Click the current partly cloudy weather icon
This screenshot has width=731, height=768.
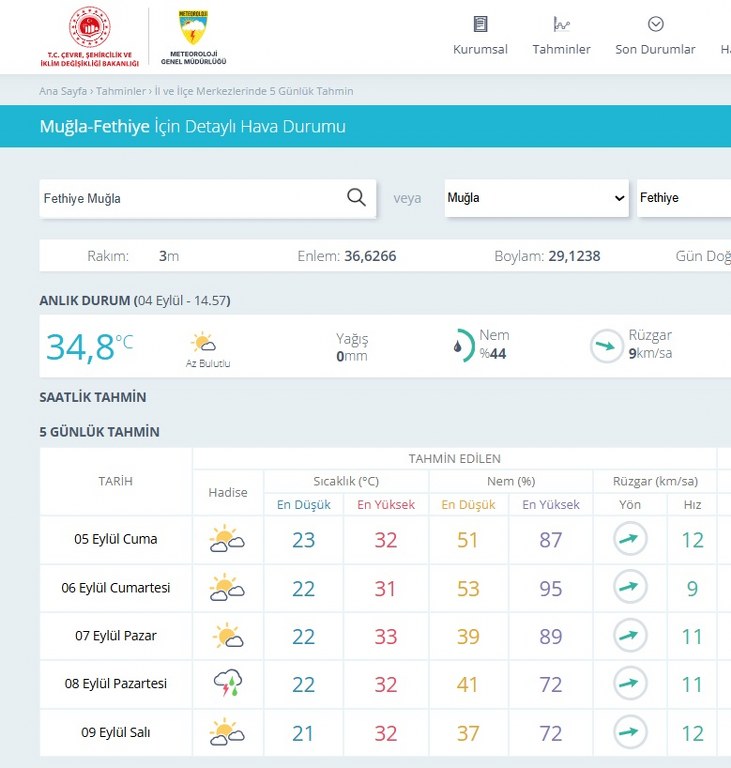[x=205, y=344]
